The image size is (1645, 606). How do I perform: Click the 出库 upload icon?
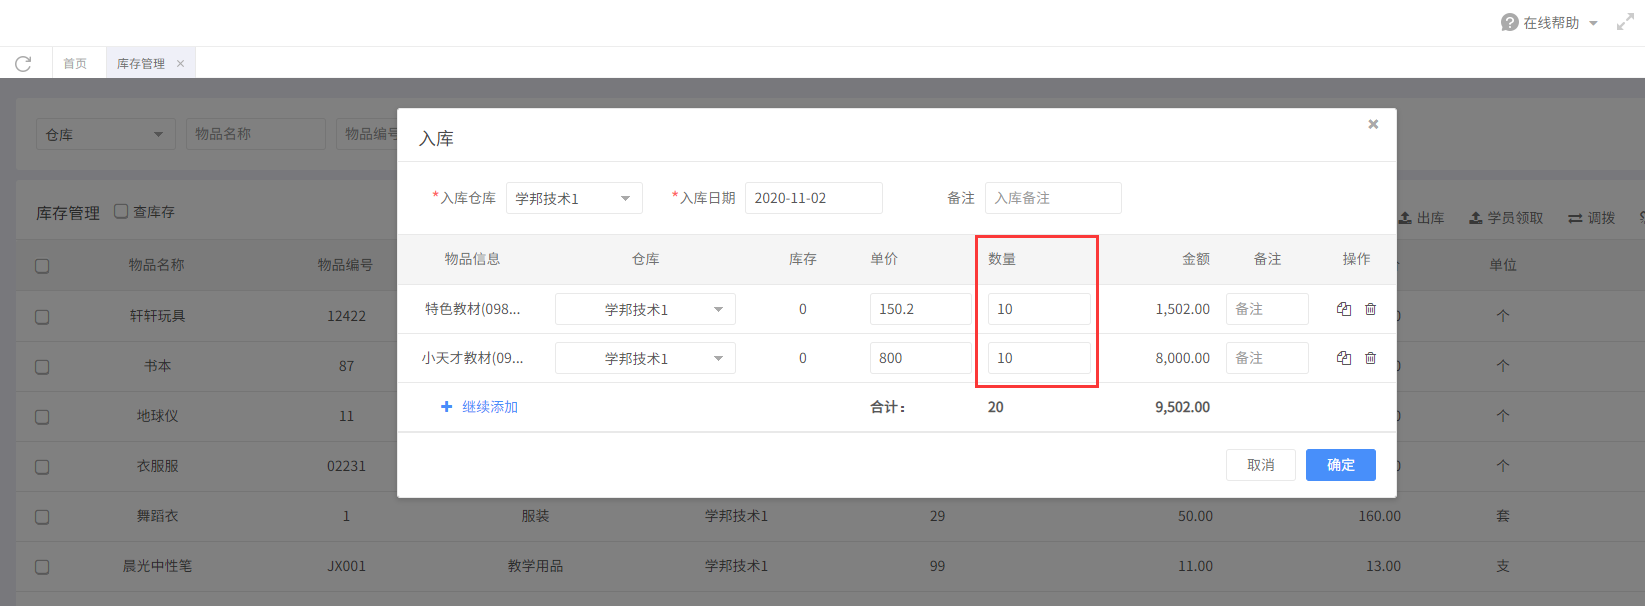pyautogui.click(x=1405, y=218)
